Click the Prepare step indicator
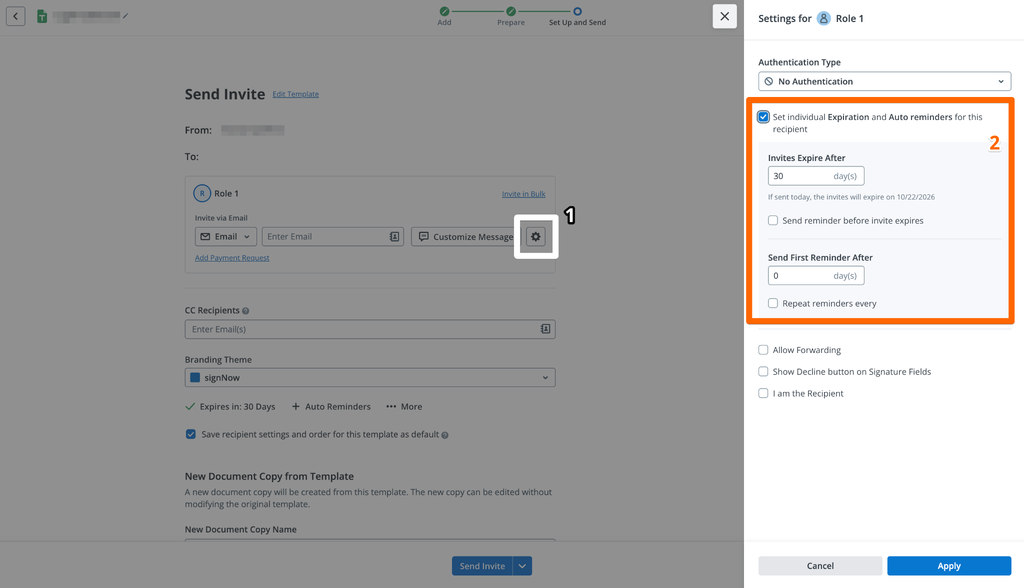The width and height of the screenshot is (1024, 588). click(511, 16)
